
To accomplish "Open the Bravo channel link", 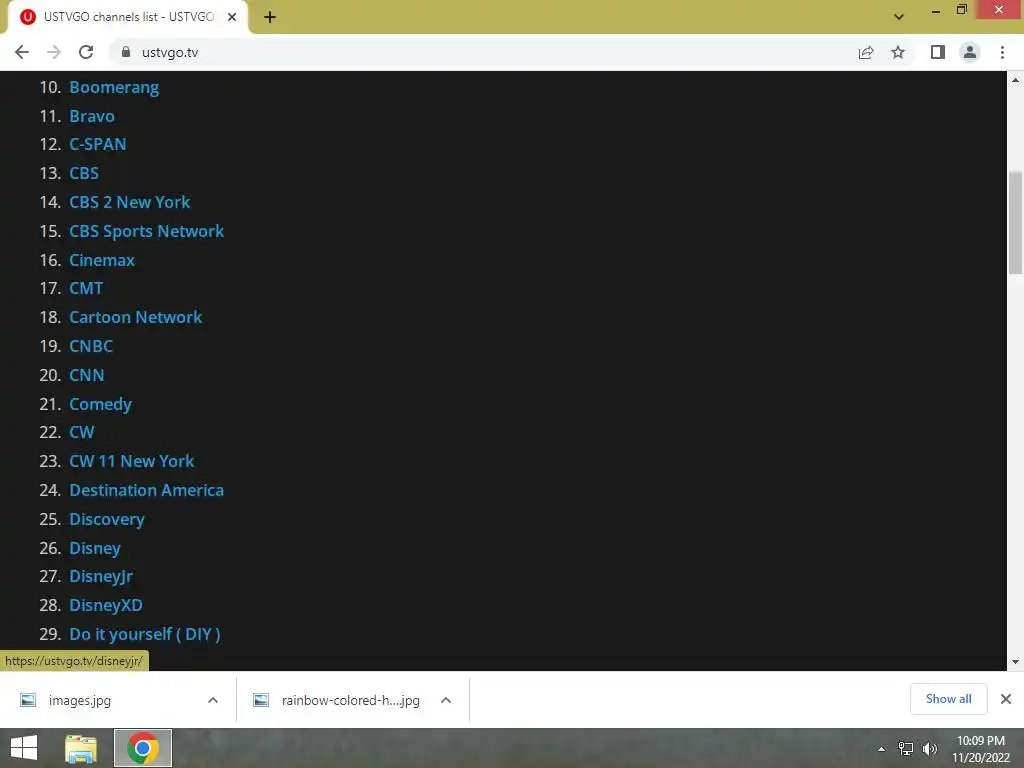I will pos(92,116).
